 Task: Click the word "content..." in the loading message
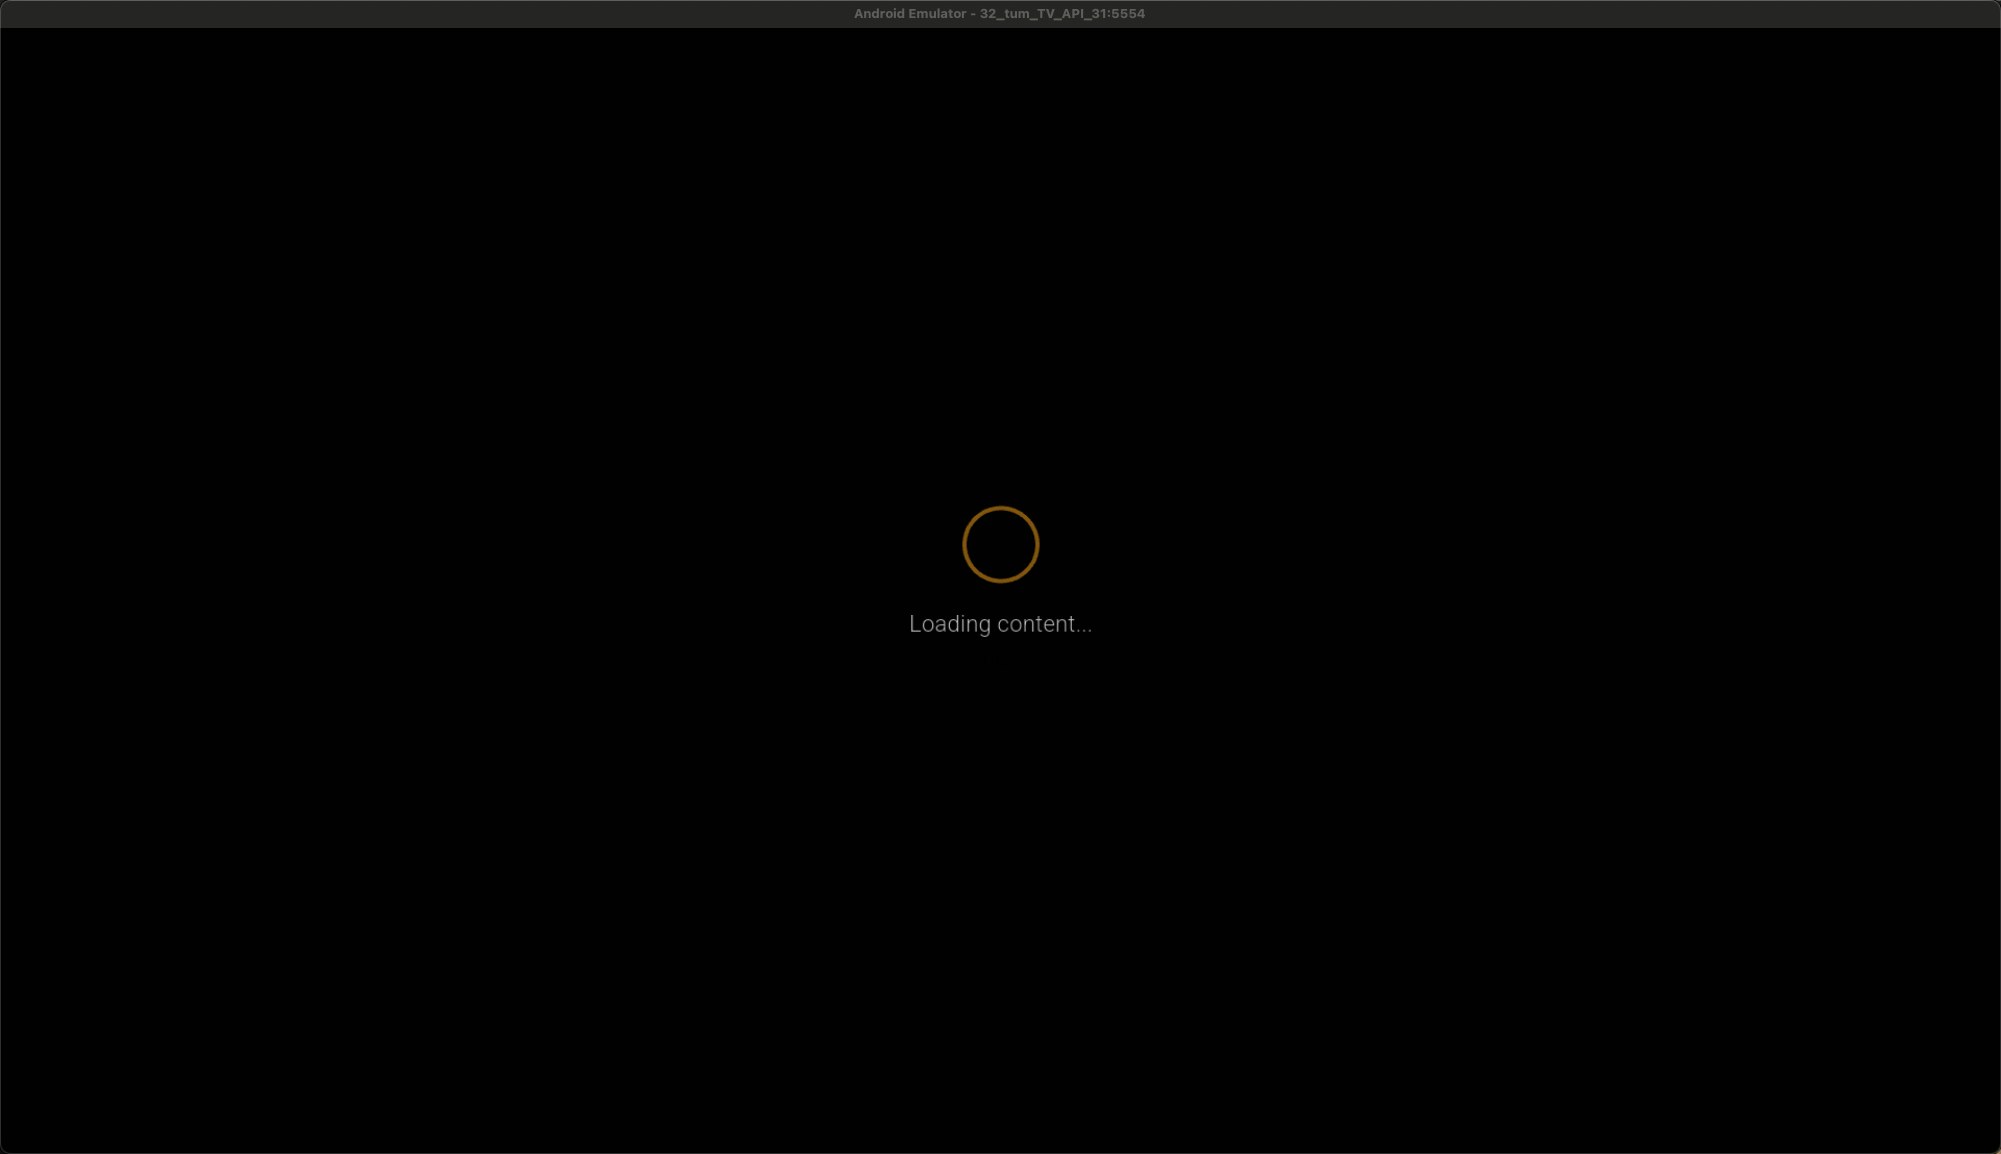[1044, 624]
